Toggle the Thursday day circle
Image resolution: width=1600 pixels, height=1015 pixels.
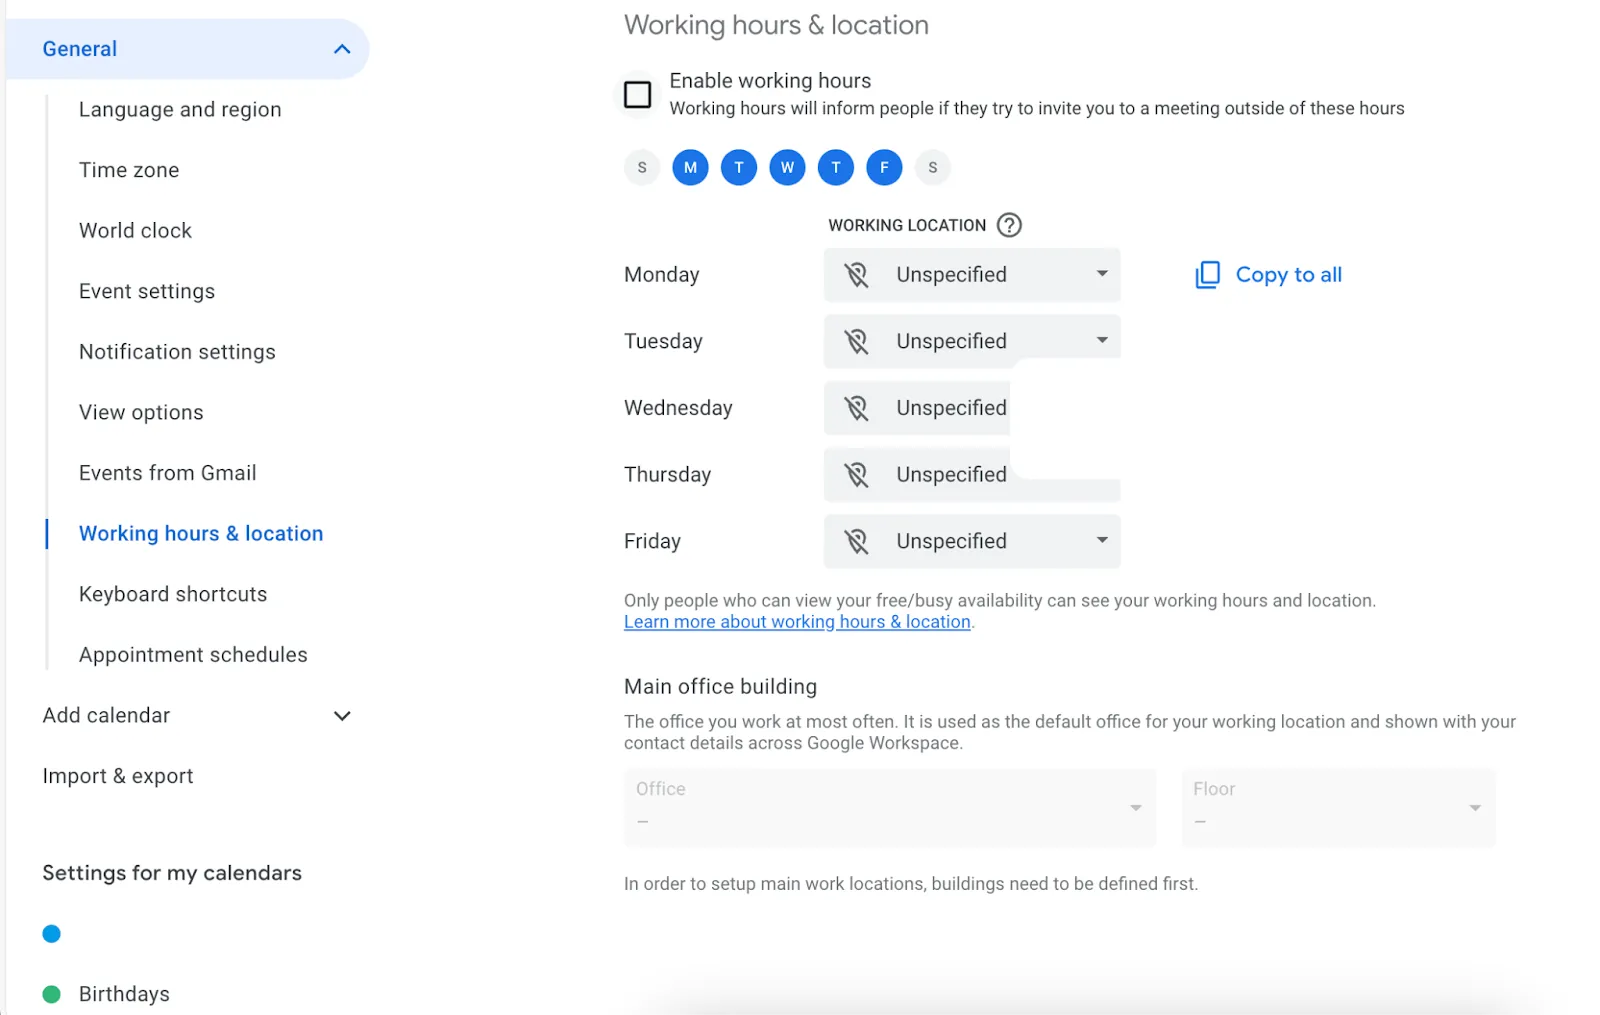836,167
